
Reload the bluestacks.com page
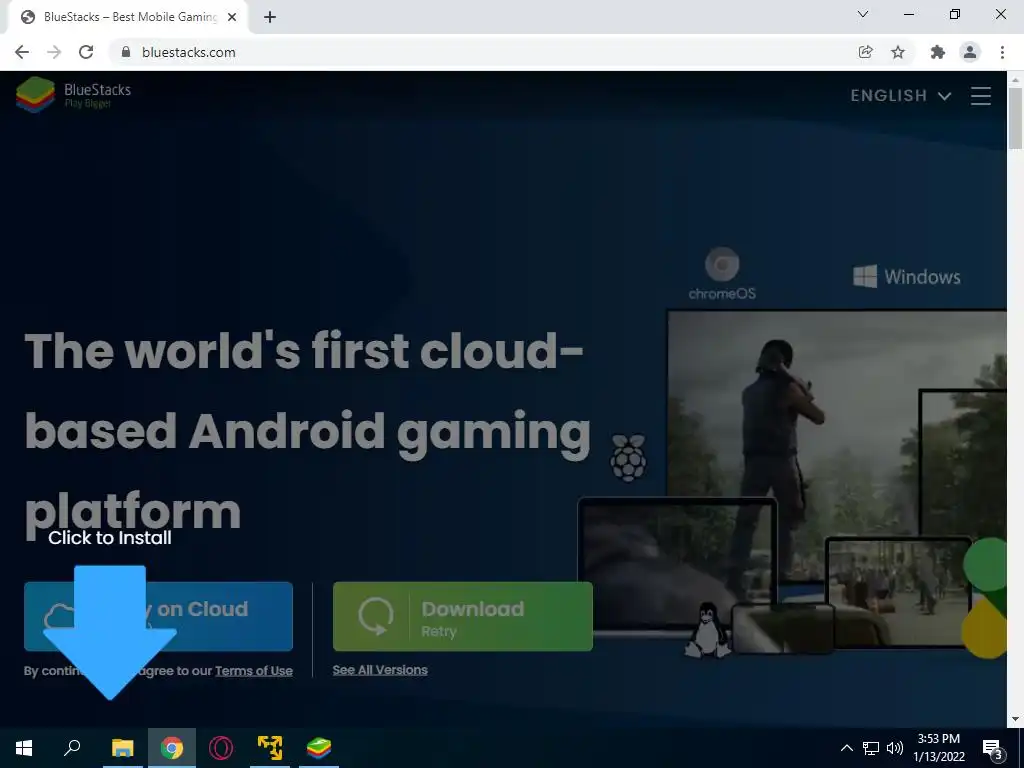click(86, 52)
